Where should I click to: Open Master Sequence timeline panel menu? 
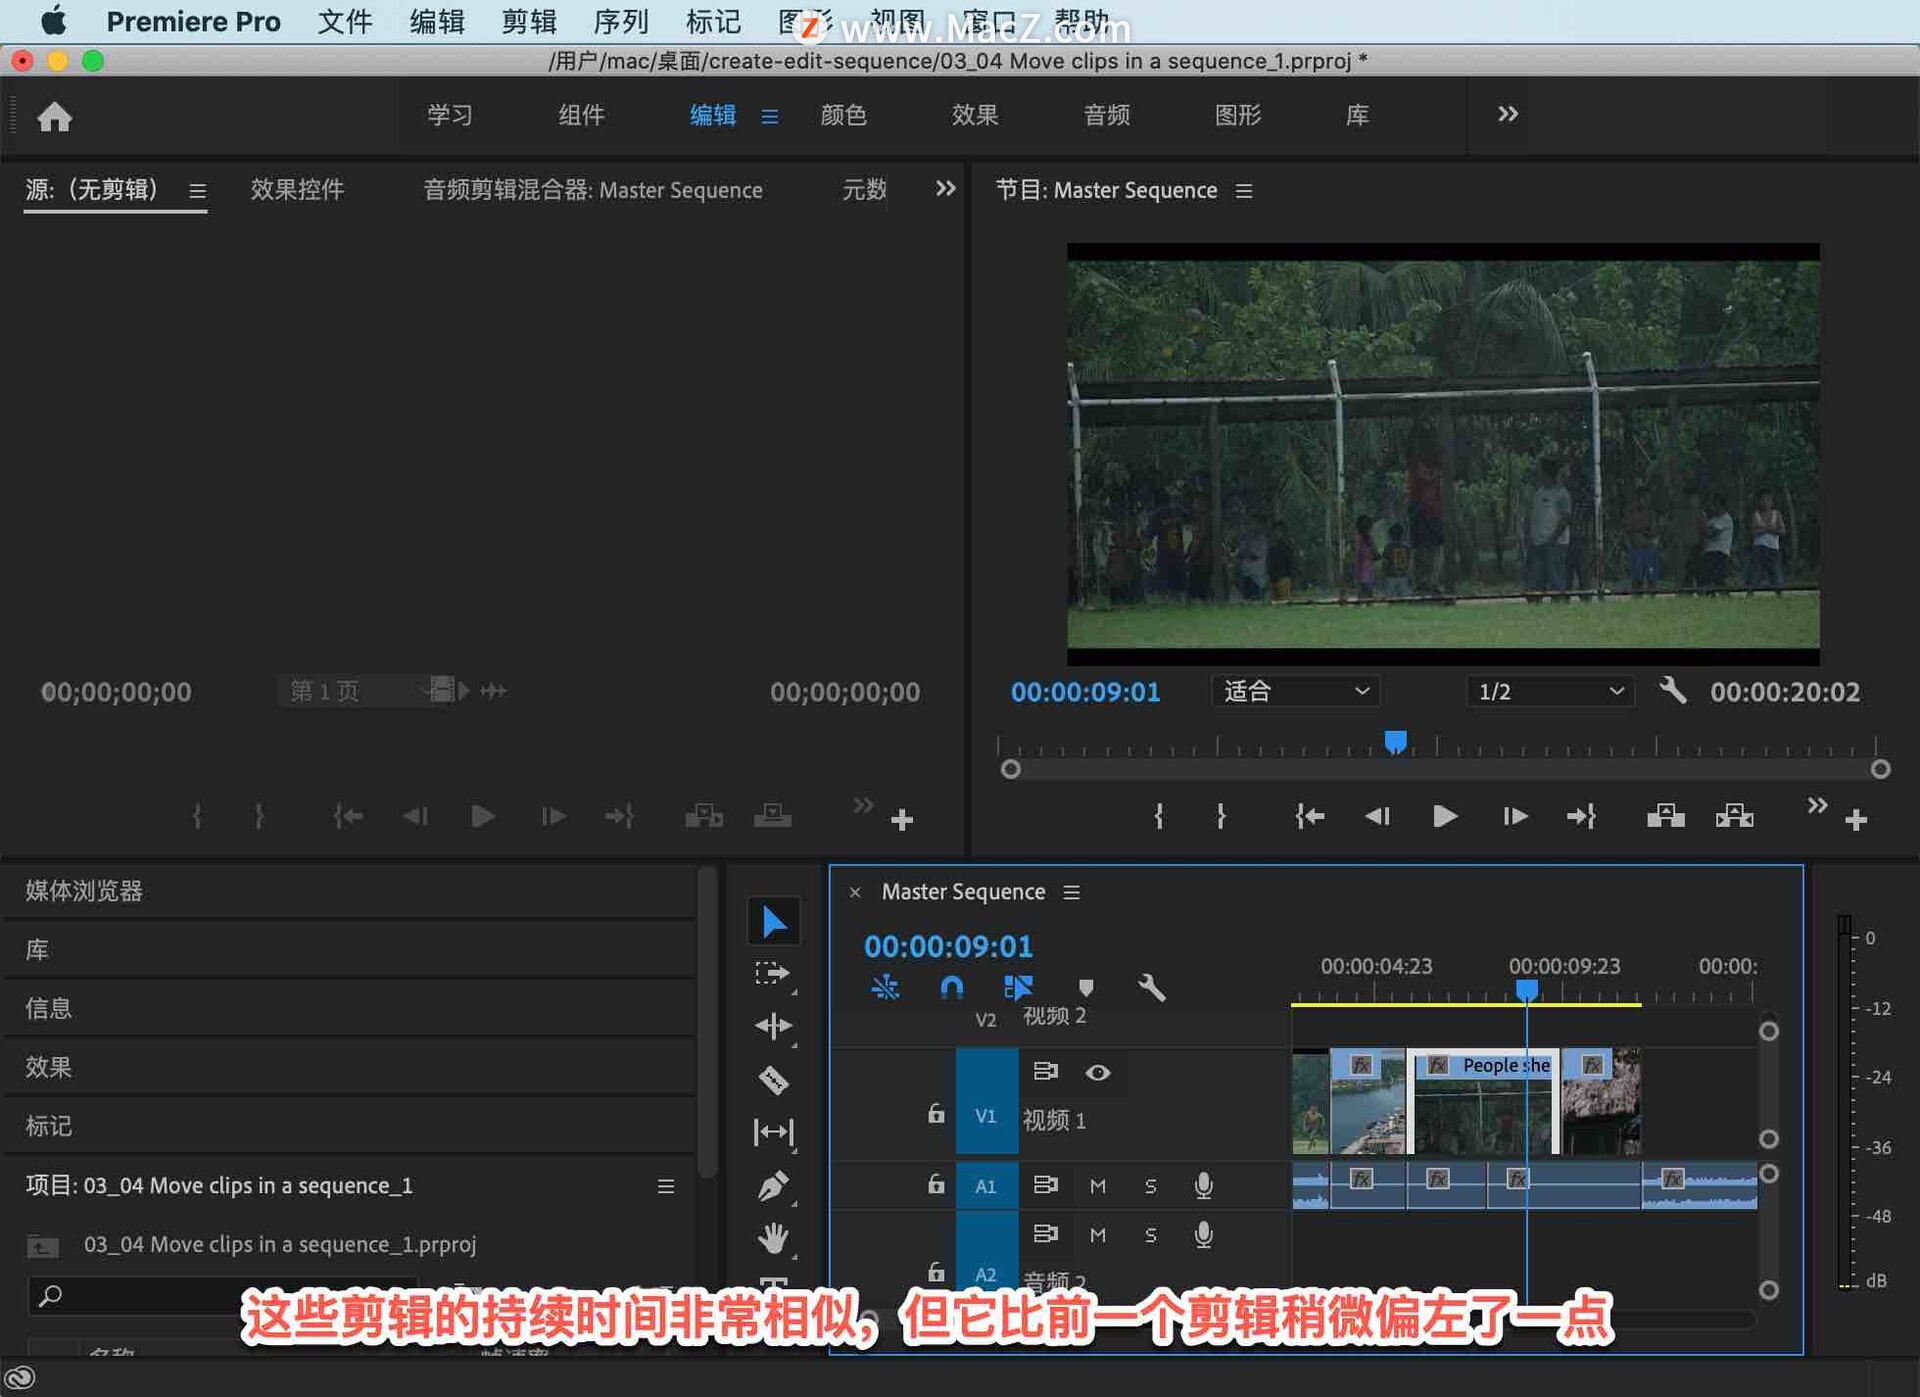pos(1071,892)
